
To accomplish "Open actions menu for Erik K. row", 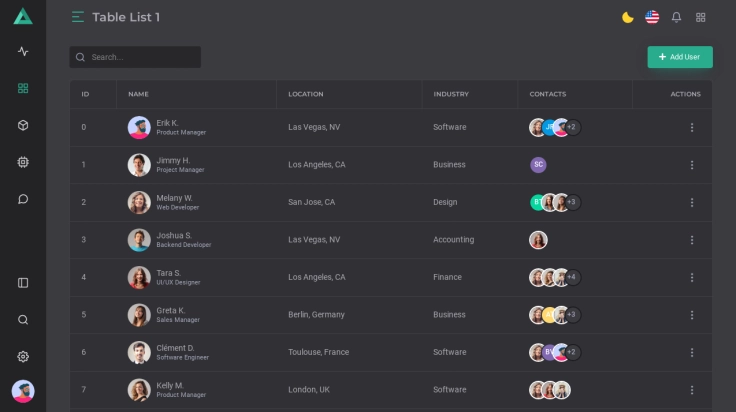I will click(691, 127).
